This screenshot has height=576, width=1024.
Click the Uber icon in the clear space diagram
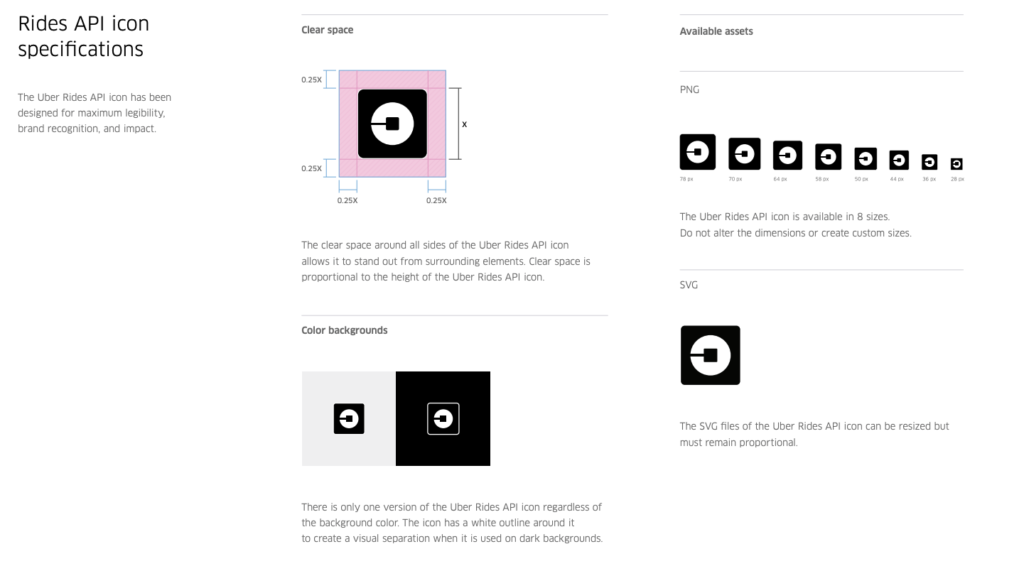point(392,123)
